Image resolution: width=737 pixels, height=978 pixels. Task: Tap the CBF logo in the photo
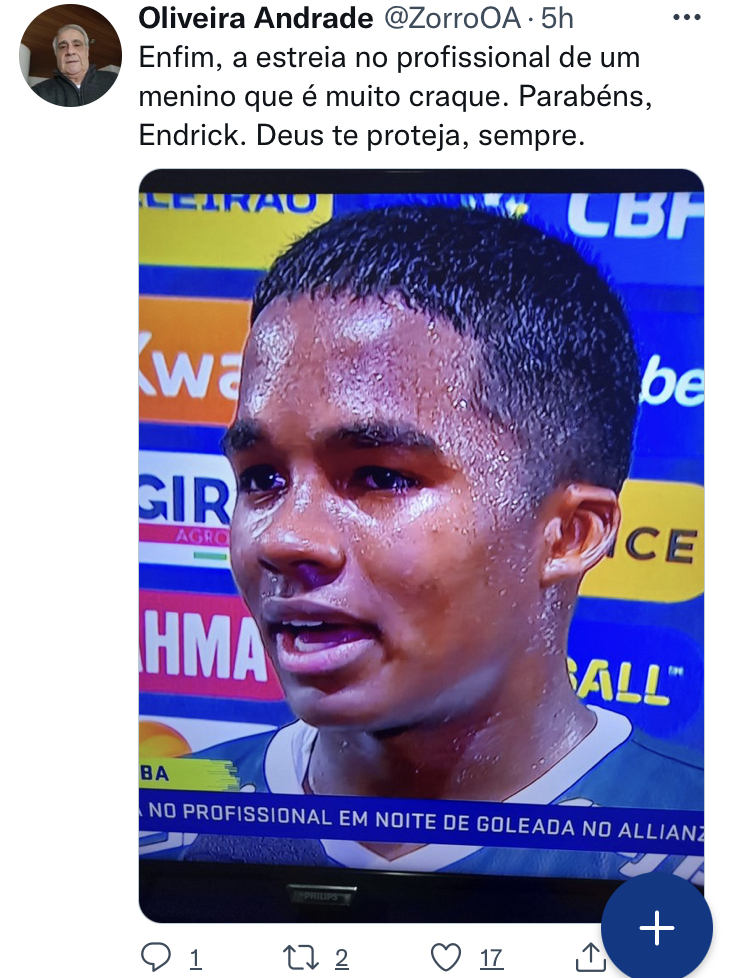coord(633,215)
